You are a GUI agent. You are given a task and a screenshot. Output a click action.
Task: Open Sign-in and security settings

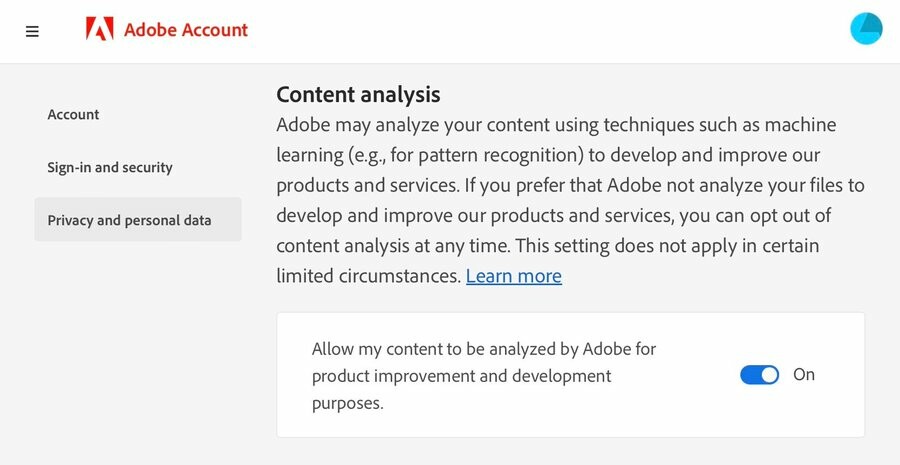110,168
